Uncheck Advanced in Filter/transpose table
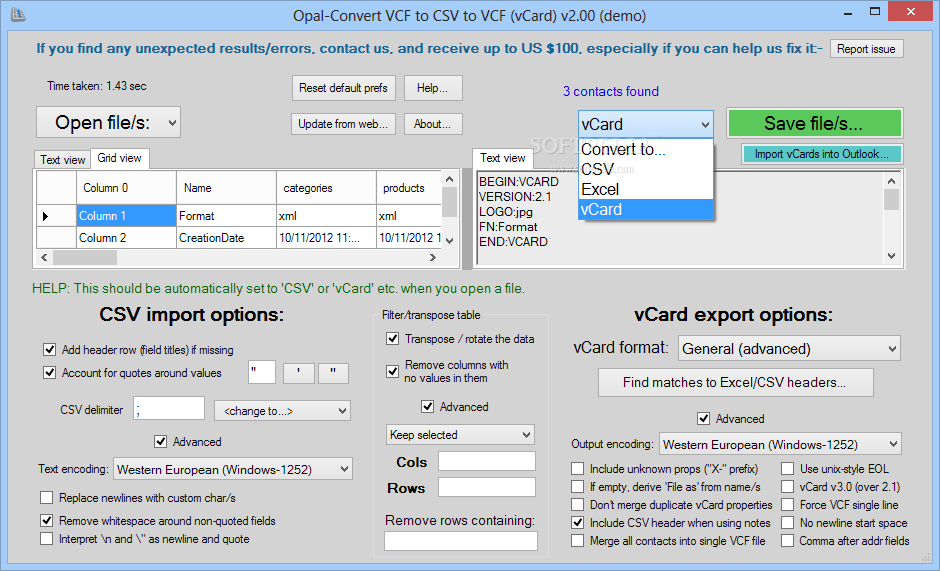940x571 pixels. click(427, 407)
